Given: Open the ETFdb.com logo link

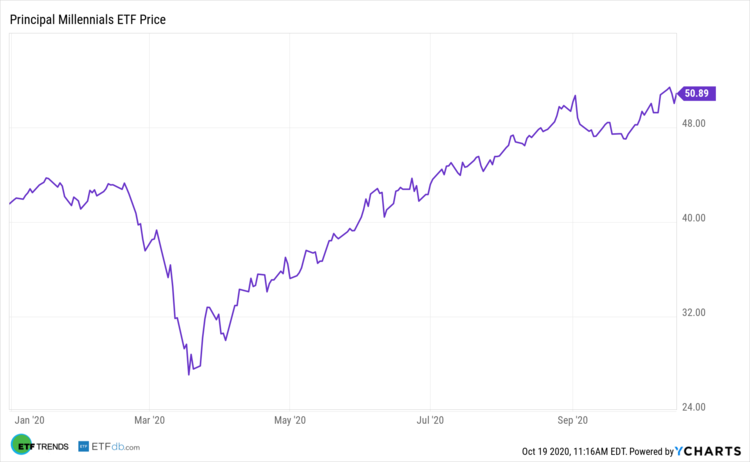Looking at the screenshot, I should [x=110, y=446].
